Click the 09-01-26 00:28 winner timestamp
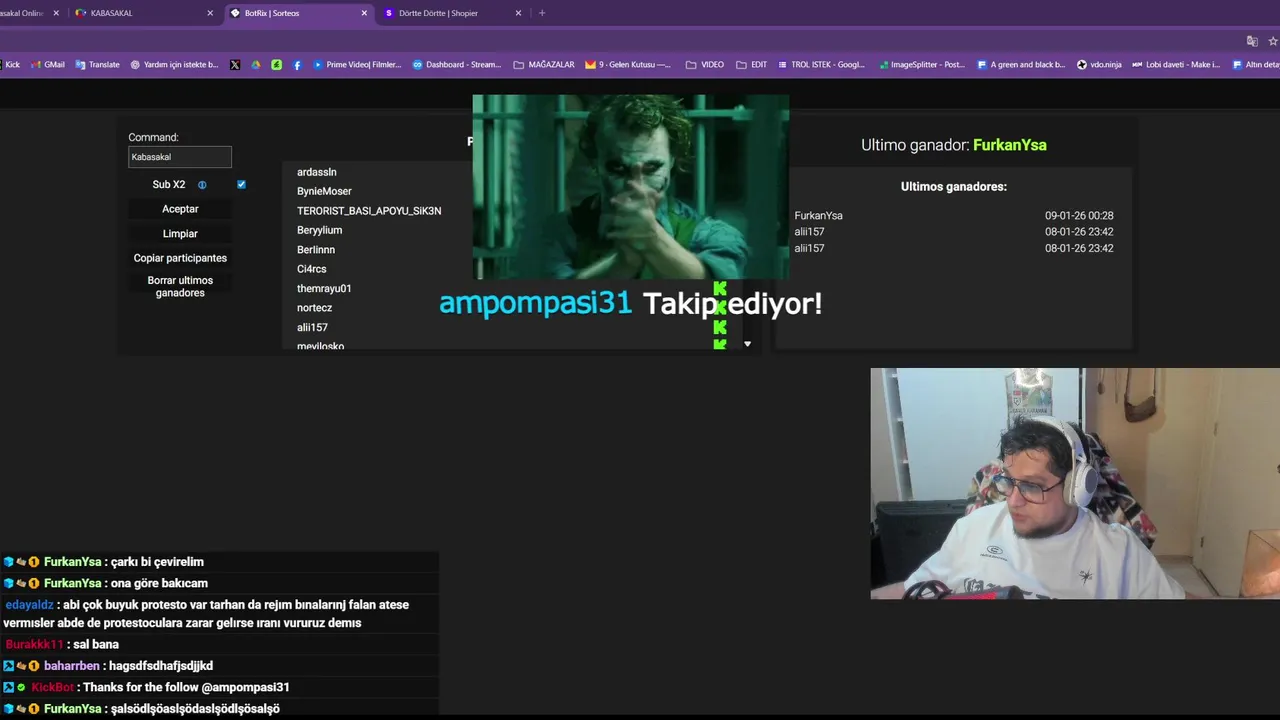 tap(1079, 216)
